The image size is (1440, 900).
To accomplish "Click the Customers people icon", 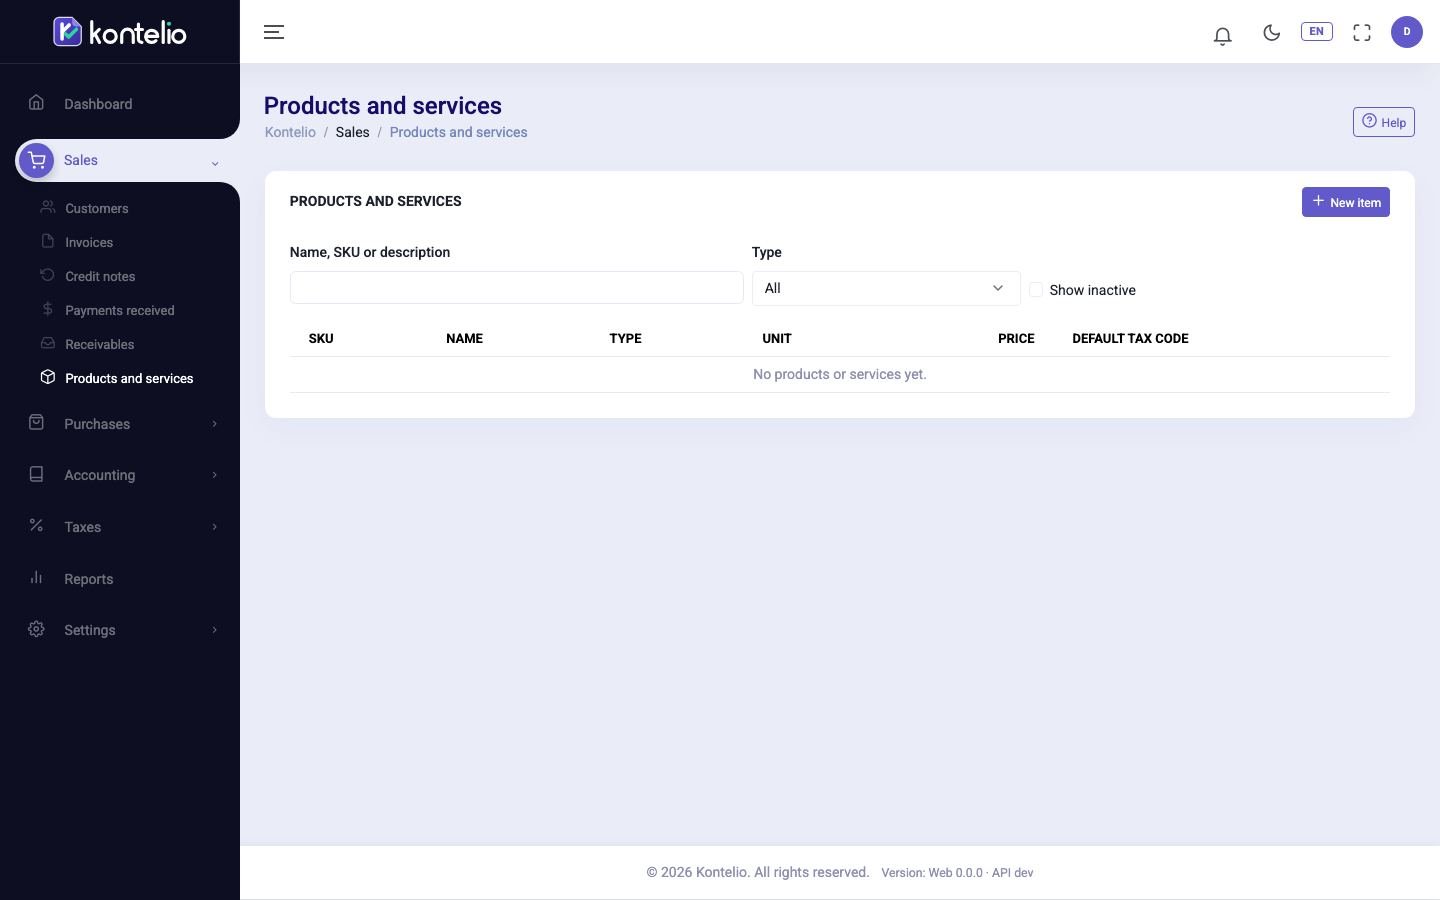I will (47, 207).
